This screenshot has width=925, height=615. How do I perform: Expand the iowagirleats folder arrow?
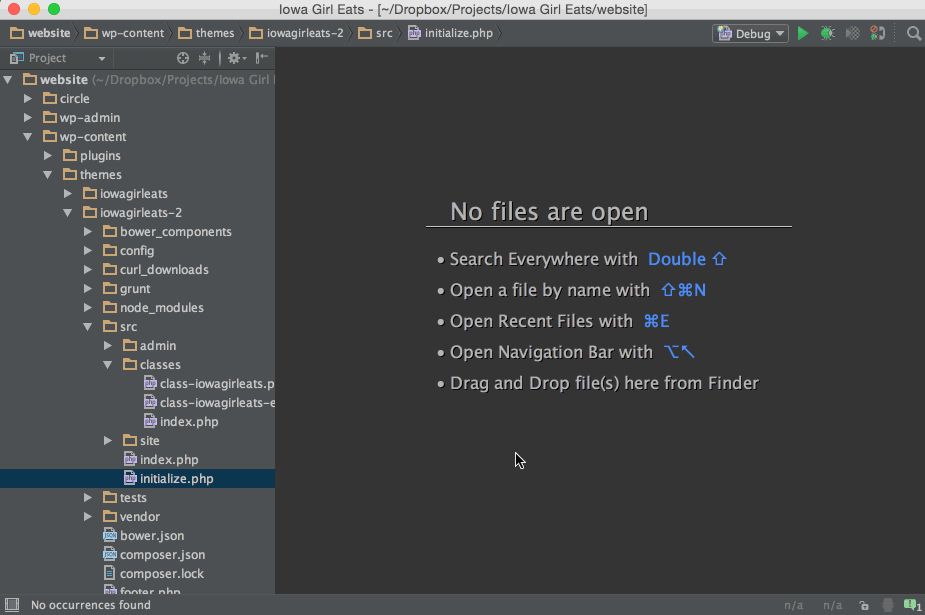(68, 193)
